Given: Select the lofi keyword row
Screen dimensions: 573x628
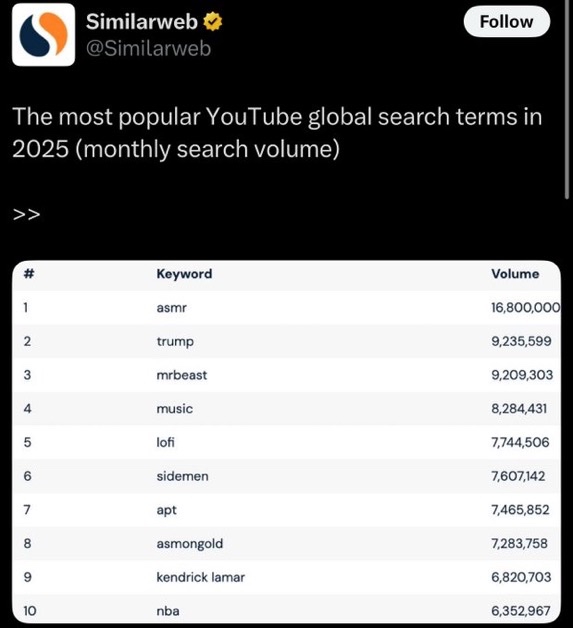Looking at the screenshot, I should point(286,442).
